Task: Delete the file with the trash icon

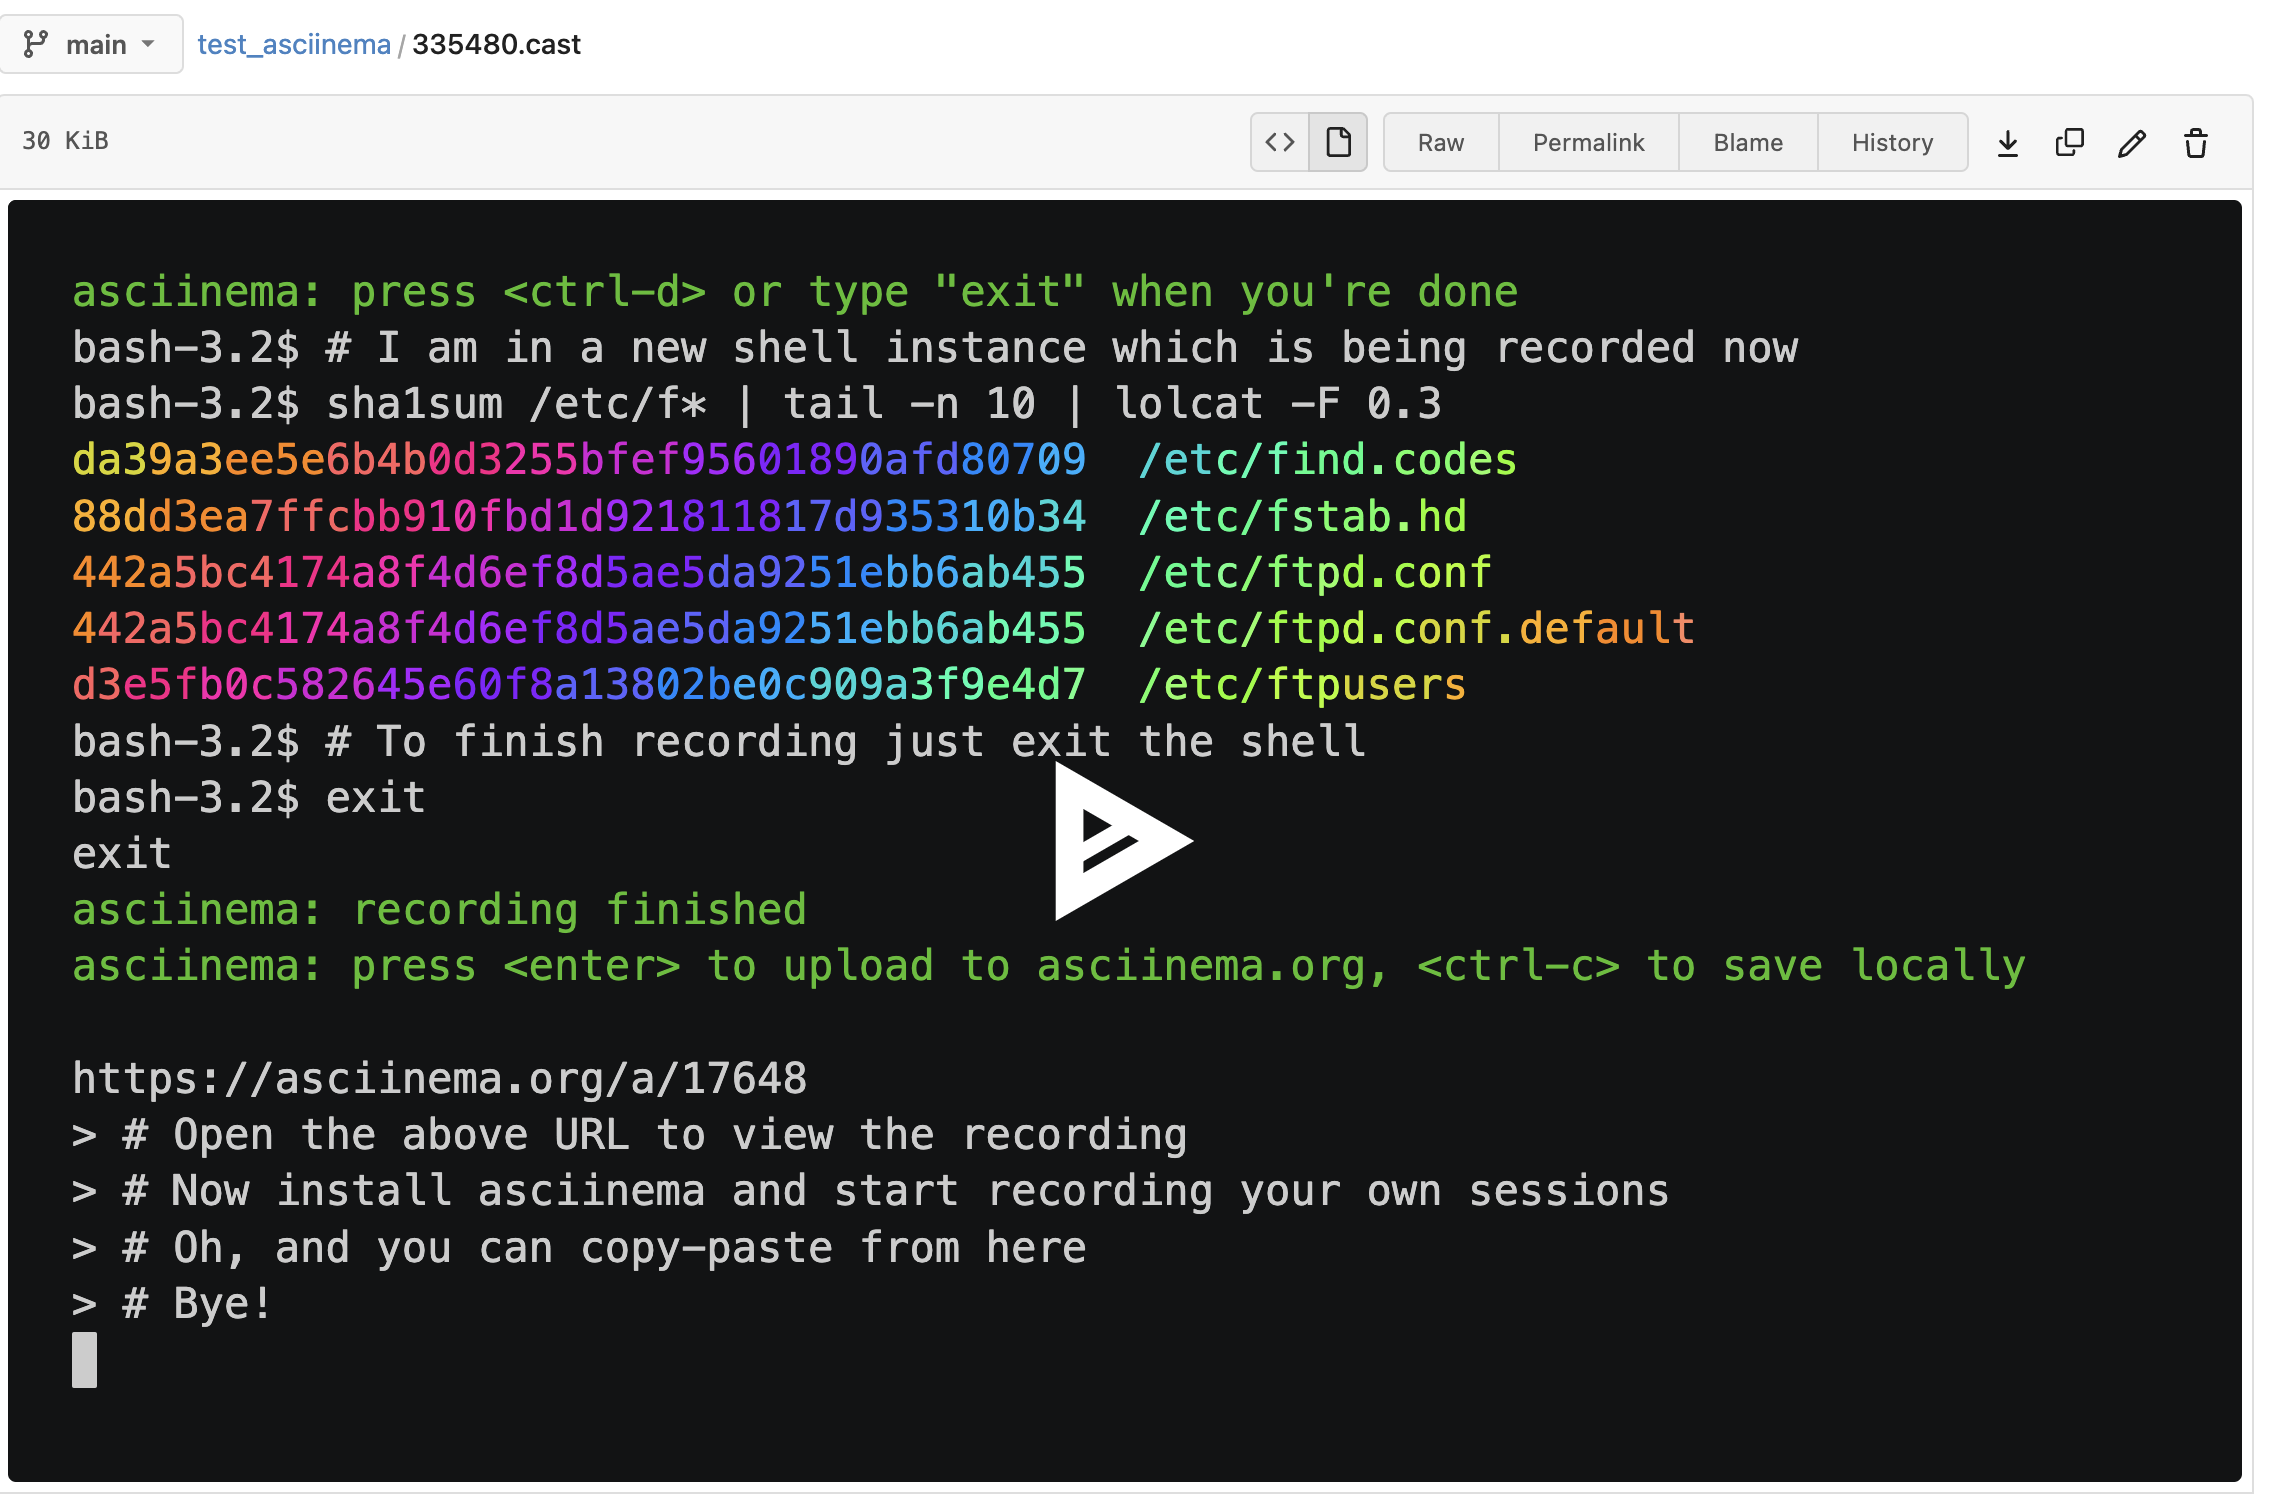Action: pyautogui.click(x=2196, y=143)
